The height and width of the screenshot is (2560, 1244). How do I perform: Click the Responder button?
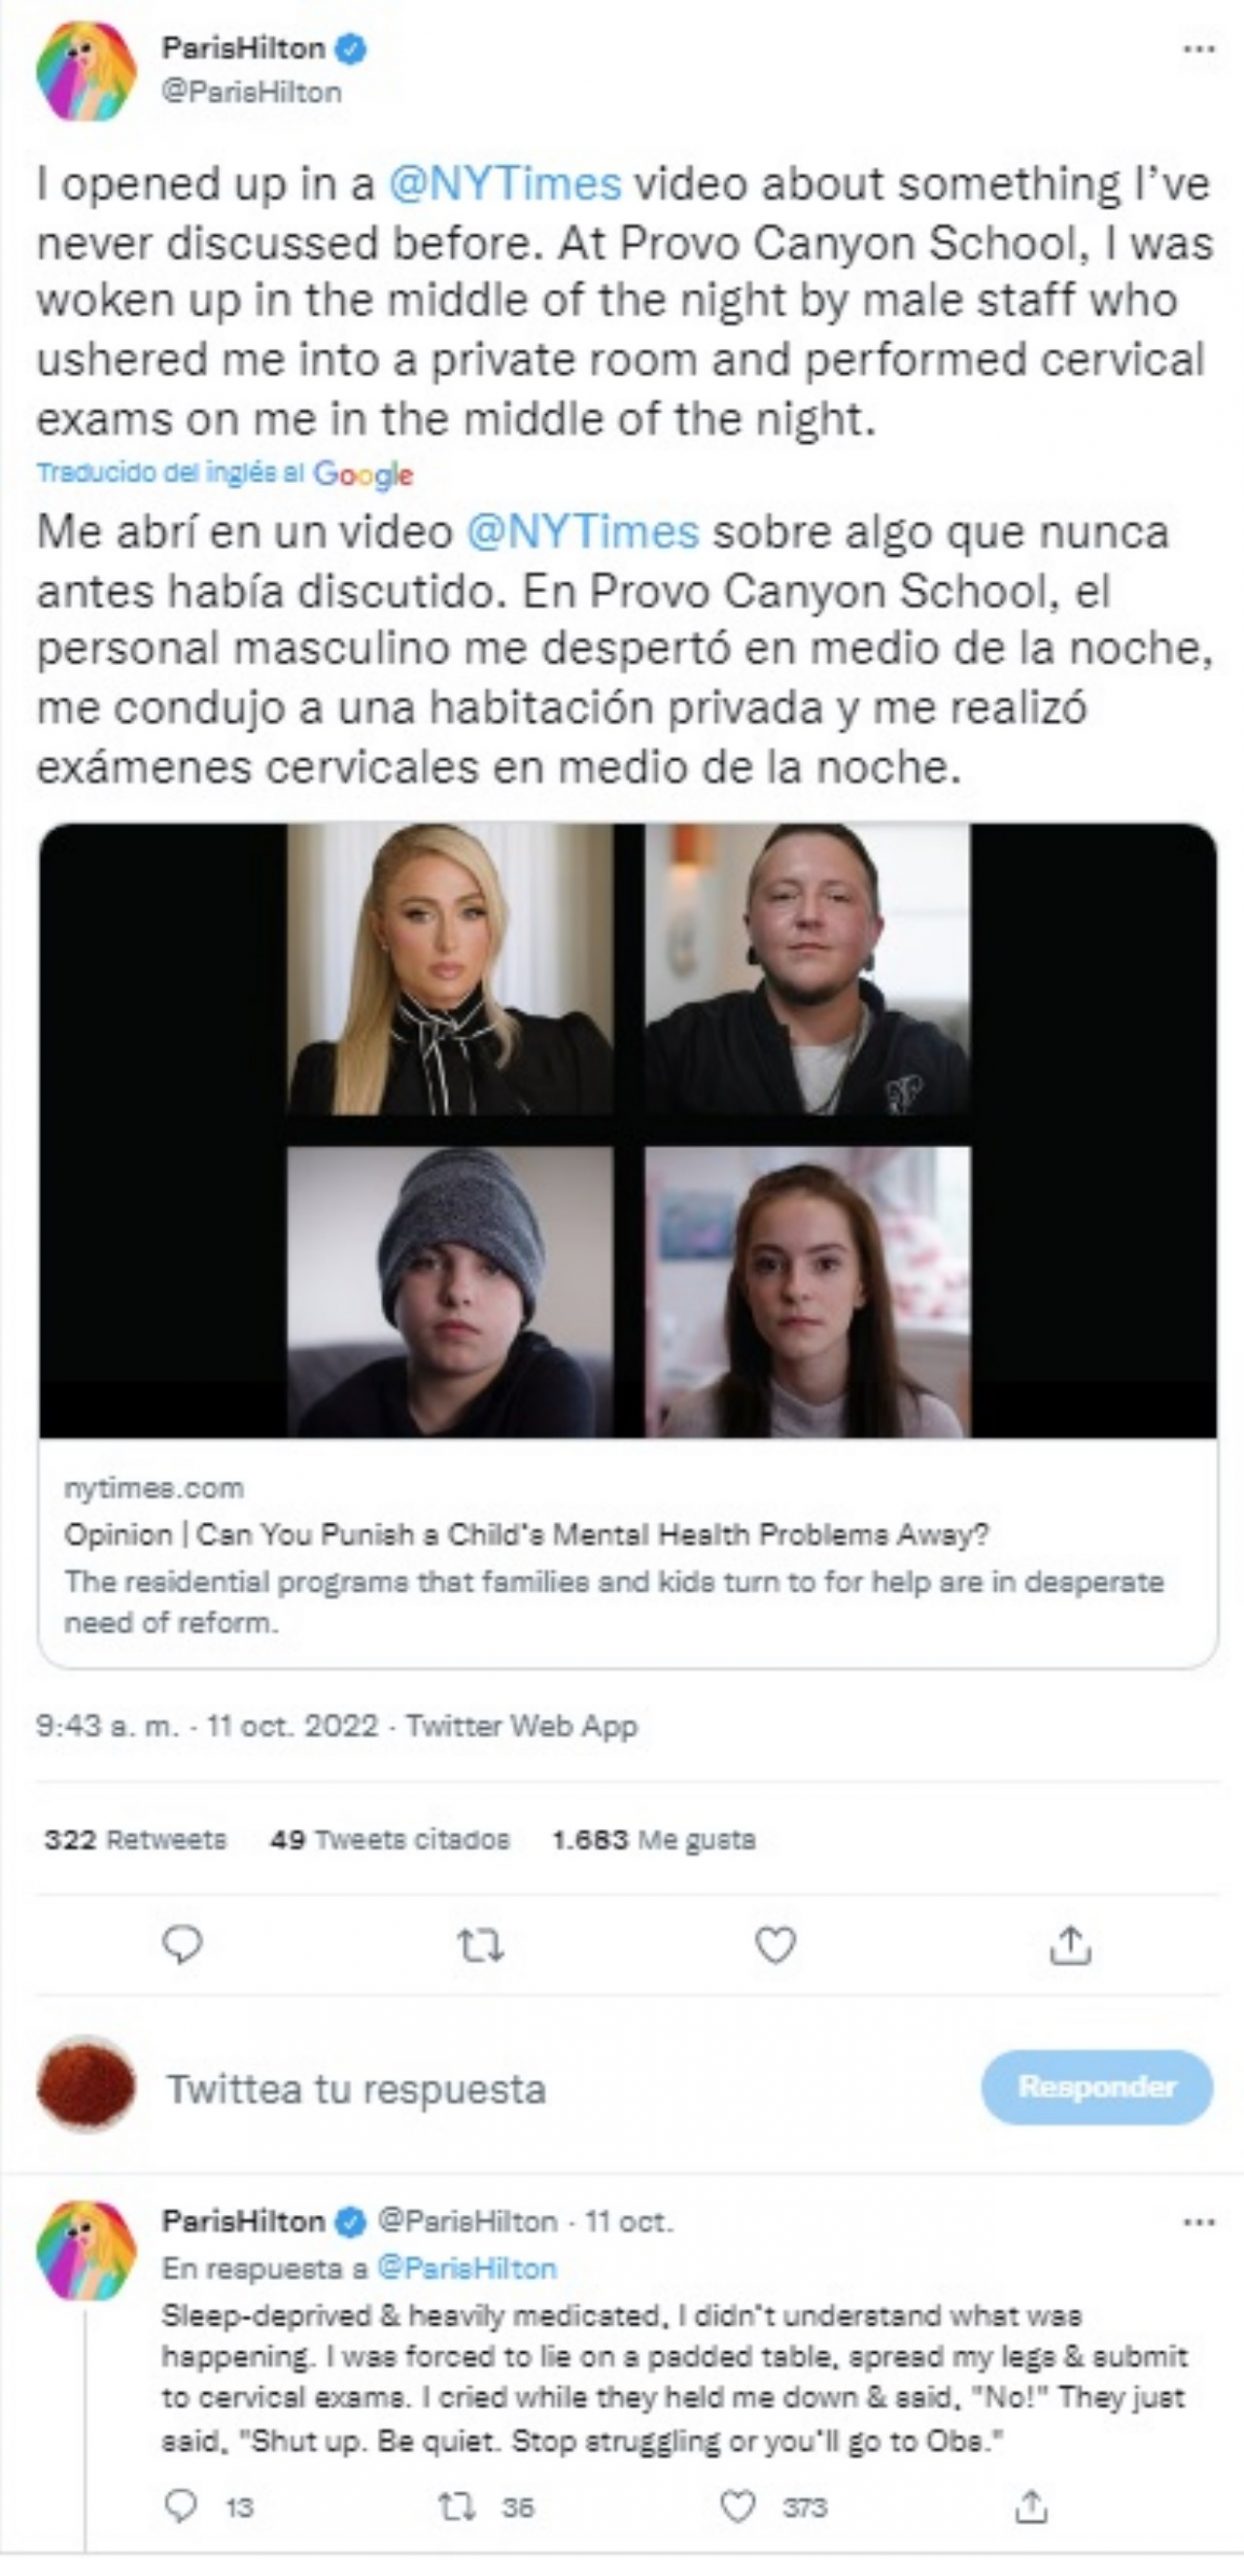click(1097, 2087)
